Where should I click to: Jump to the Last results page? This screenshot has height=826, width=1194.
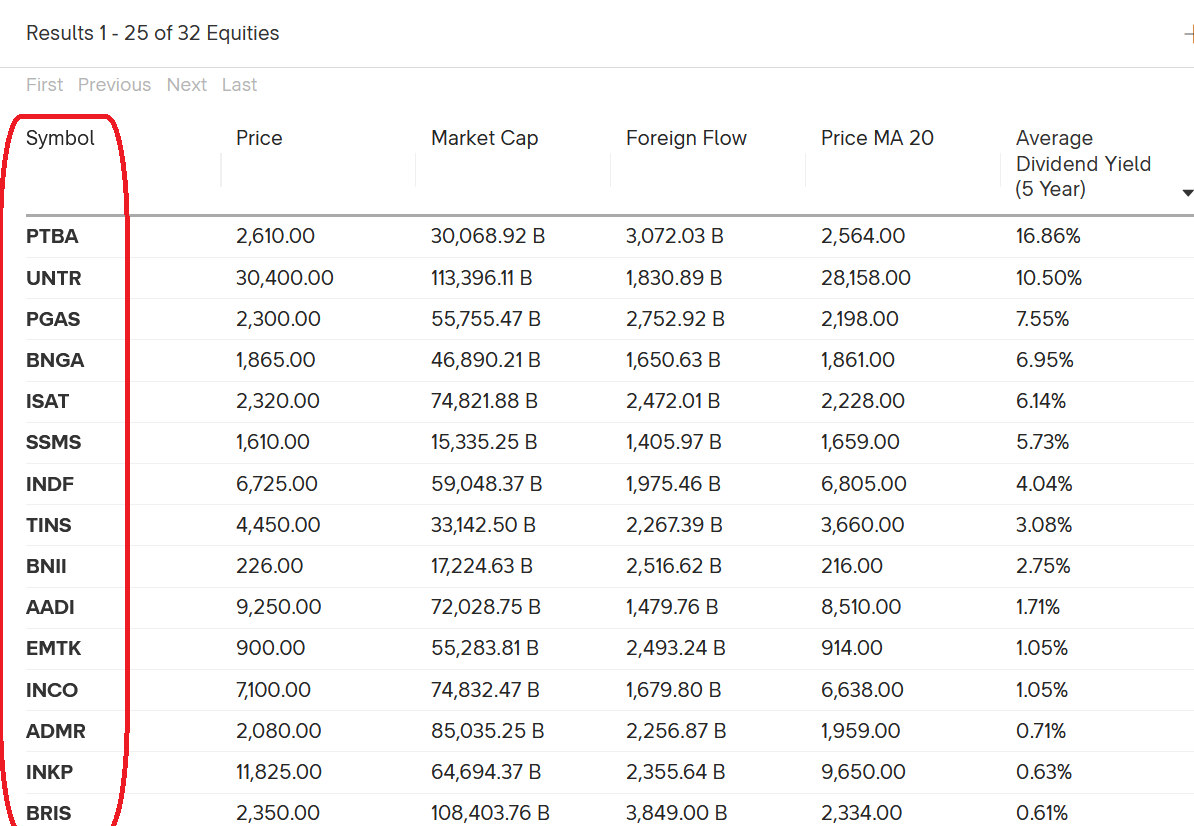click(239, 85)
